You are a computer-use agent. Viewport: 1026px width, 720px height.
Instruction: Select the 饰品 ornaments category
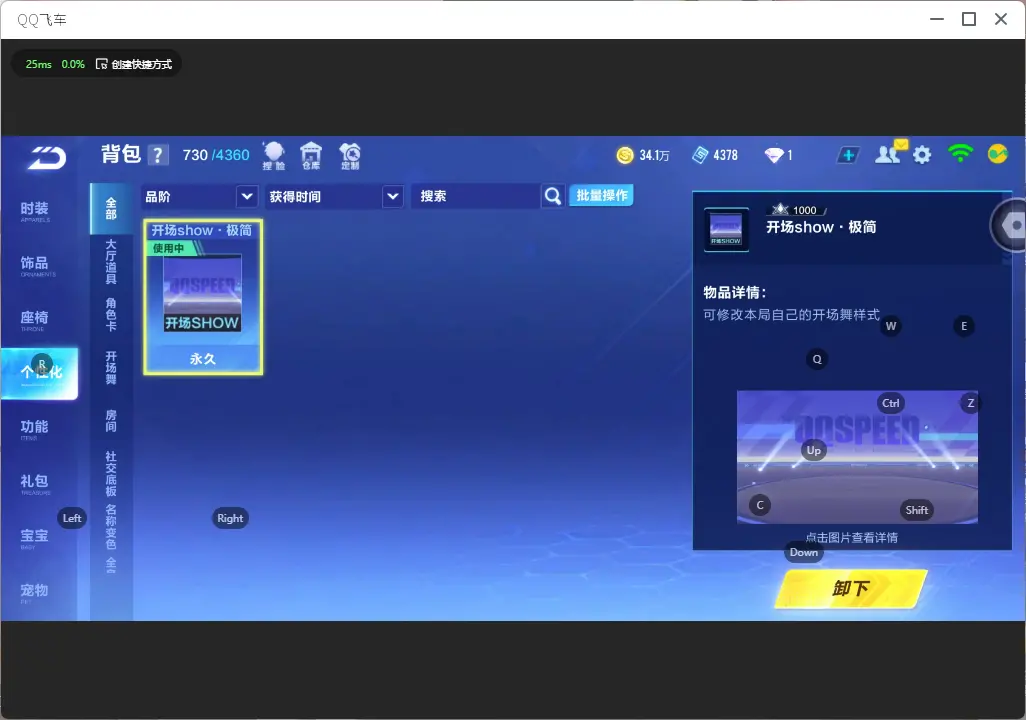coord(35,265)
